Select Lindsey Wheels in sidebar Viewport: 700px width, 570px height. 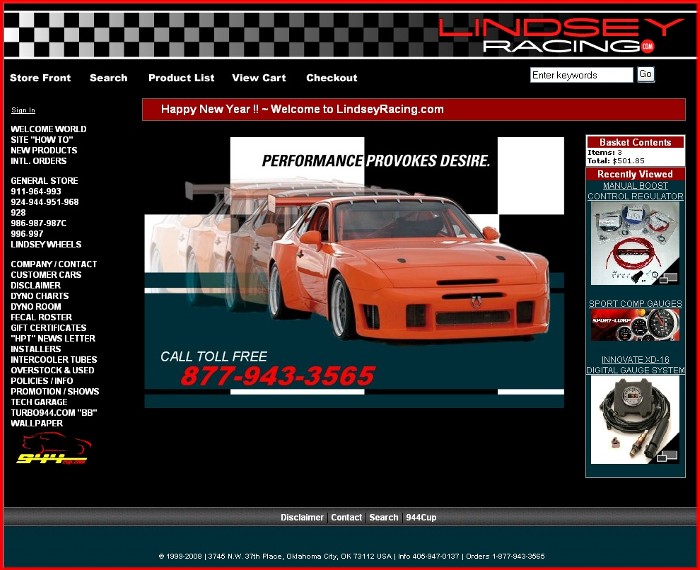(46, 244)
